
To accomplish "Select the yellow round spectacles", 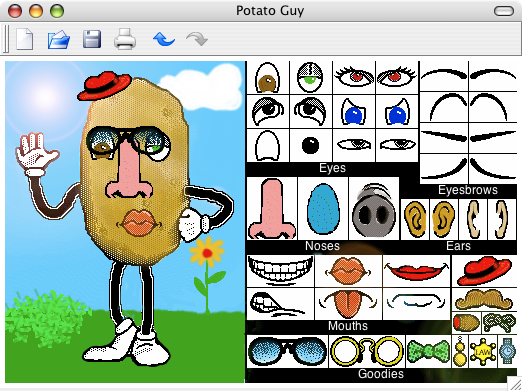I will coord(367,351).
